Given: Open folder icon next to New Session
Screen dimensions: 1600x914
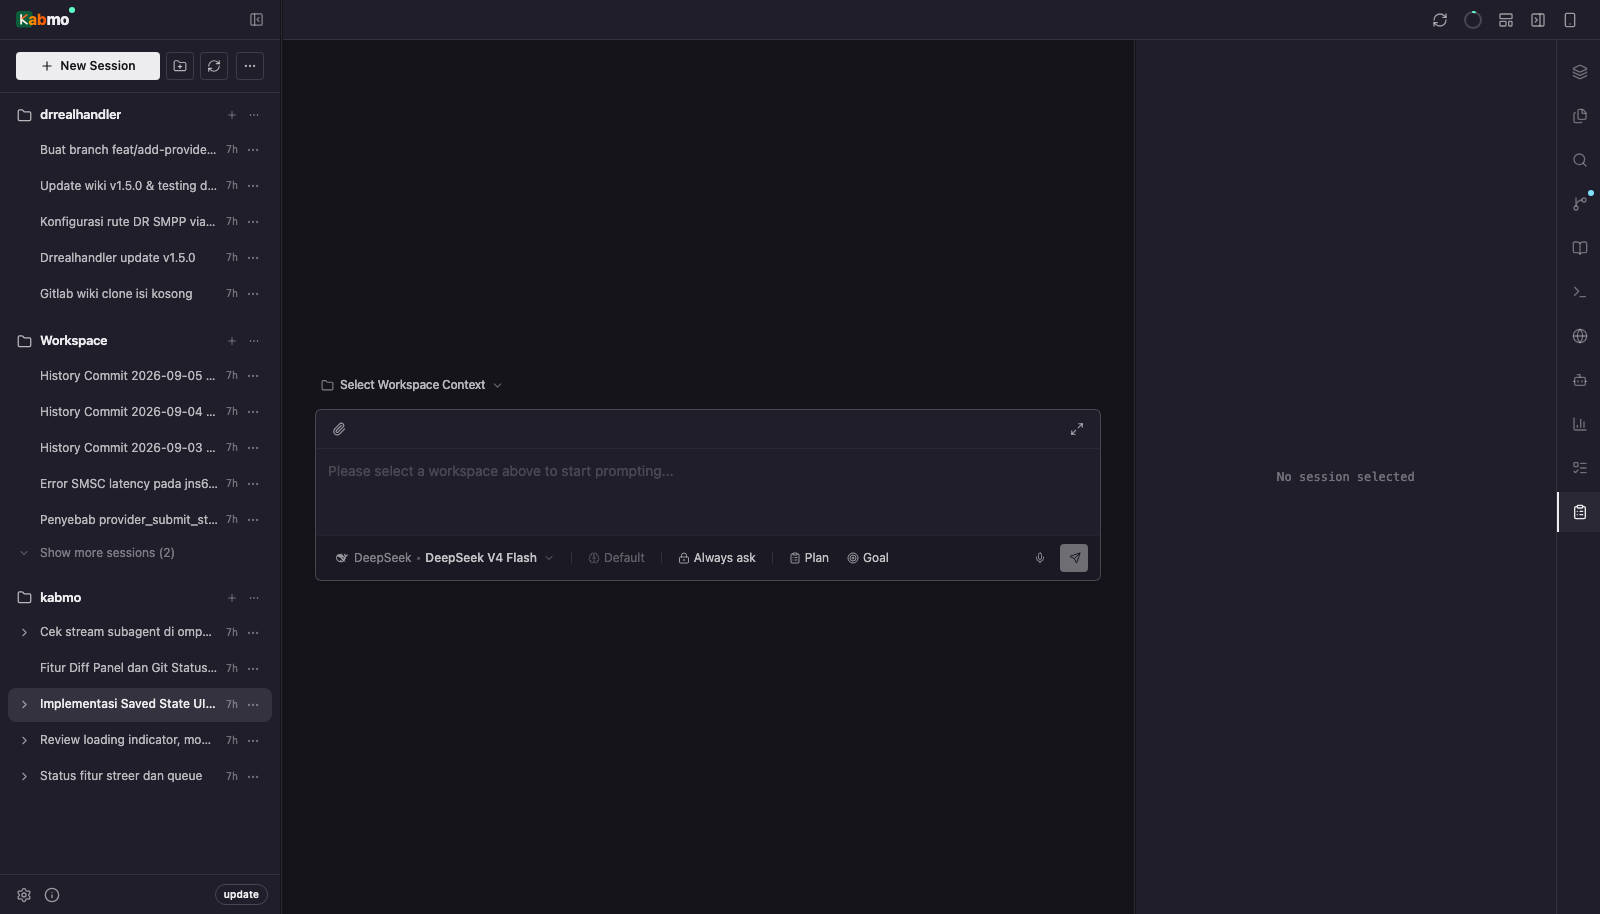Looking at the screenshot, I should [180, 66].
